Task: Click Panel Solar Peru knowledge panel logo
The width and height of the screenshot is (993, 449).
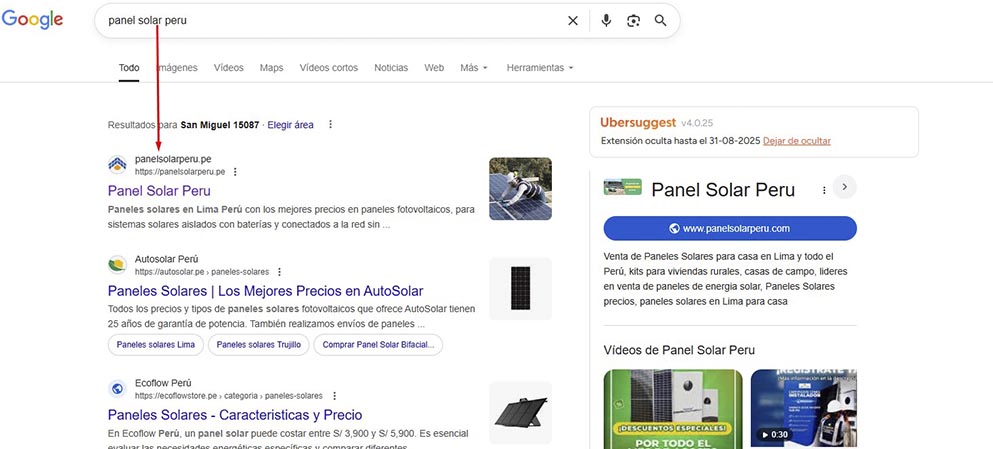Action: click(x=623, y=187)
